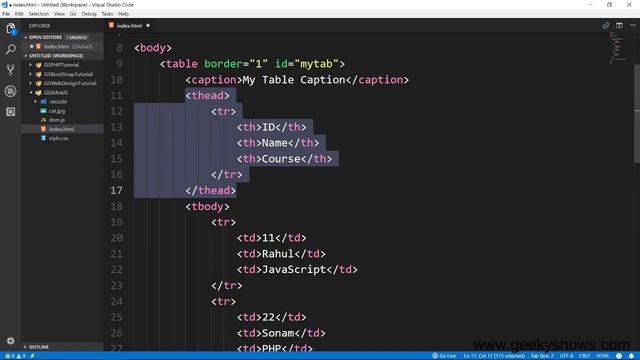Image resolution: width=640 pixels, height=360 pixels.
Task: Open the Debug menu
Action: (89, 14)
